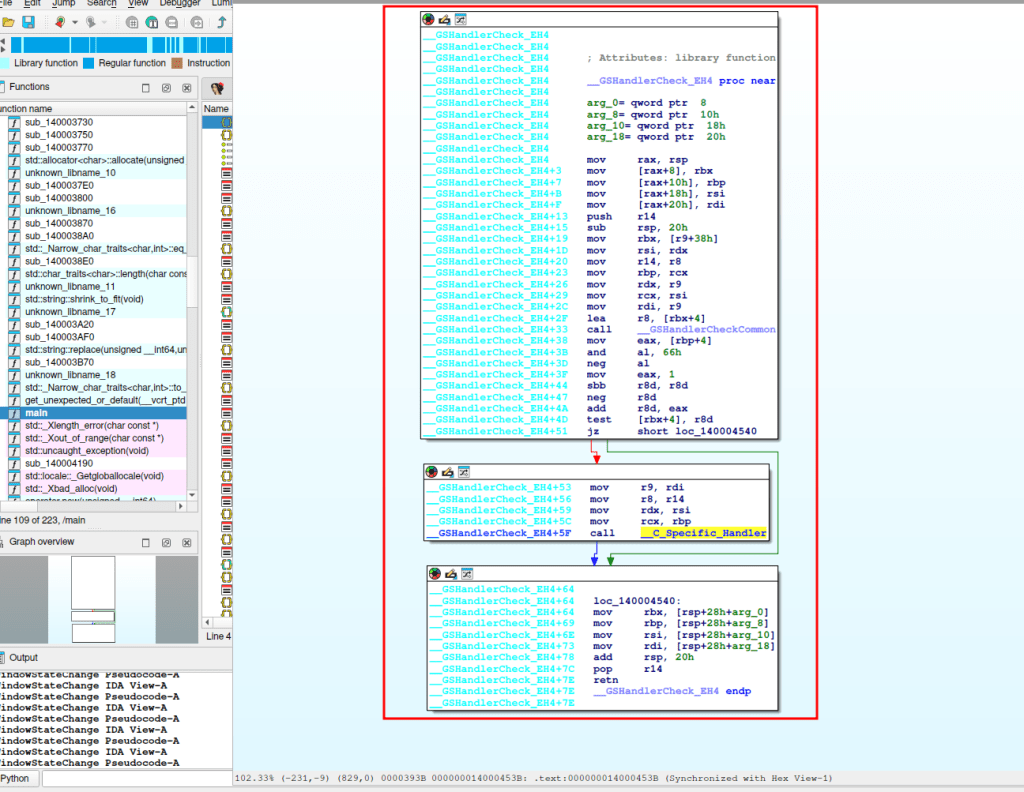
Task: Click the __C_Specific_Handler call target
Action: pyautogui.click(x=704, y=533)
